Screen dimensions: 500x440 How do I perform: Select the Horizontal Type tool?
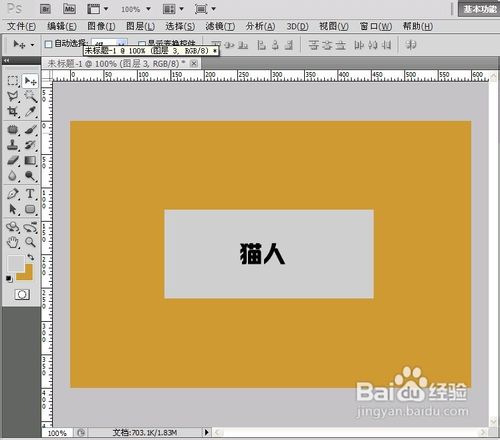(30, 194)
